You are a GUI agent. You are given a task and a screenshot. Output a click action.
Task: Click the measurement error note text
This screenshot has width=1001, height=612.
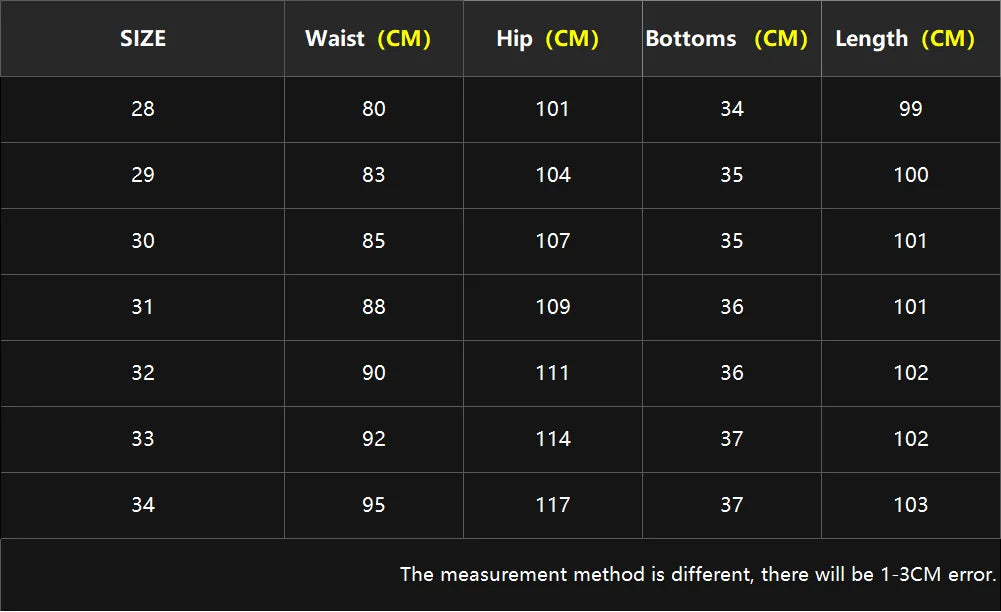pos(698,574)
